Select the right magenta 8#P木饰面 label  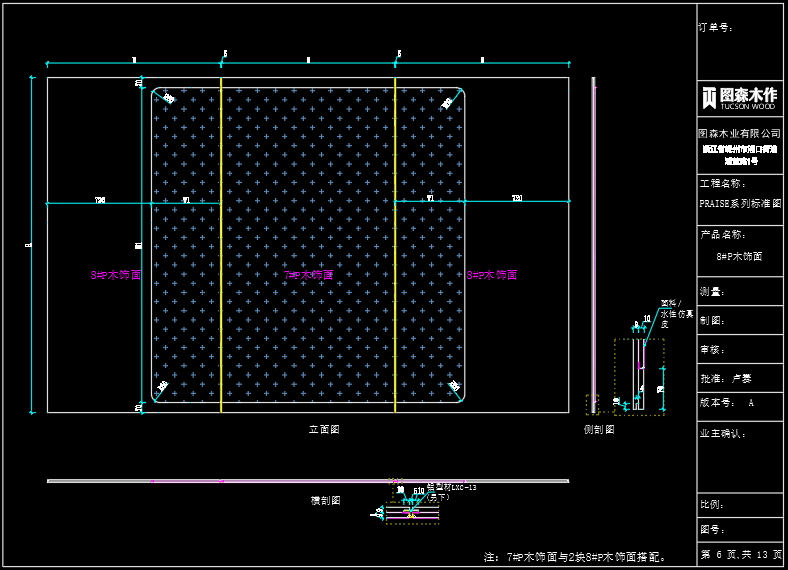click(x=492, y=274)
